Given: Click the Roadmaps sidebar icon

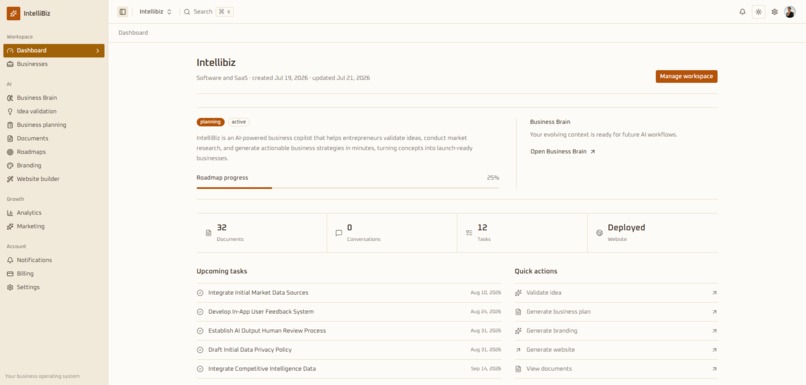Looking at the screenshot, I should pos(10,152).
